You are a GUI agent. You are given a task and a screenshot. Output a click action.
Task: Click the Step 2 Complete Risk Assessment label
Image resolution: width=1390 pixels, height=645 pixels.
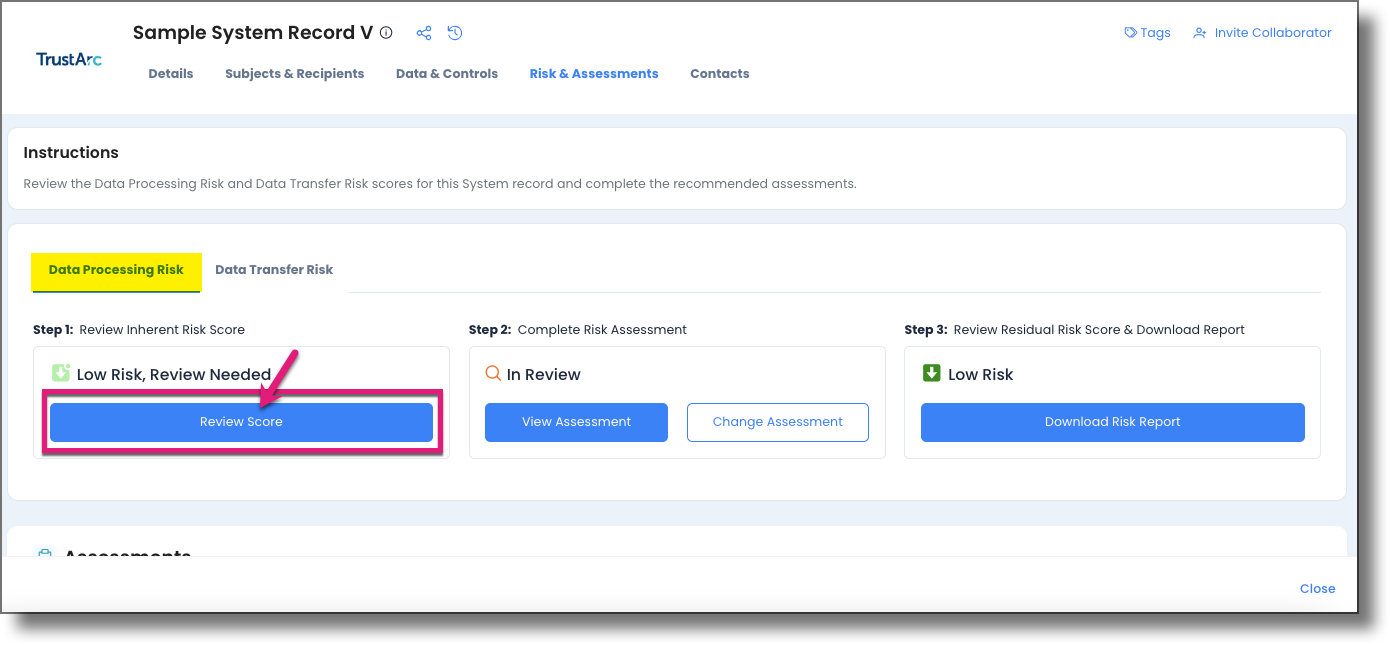click(578, 330)
